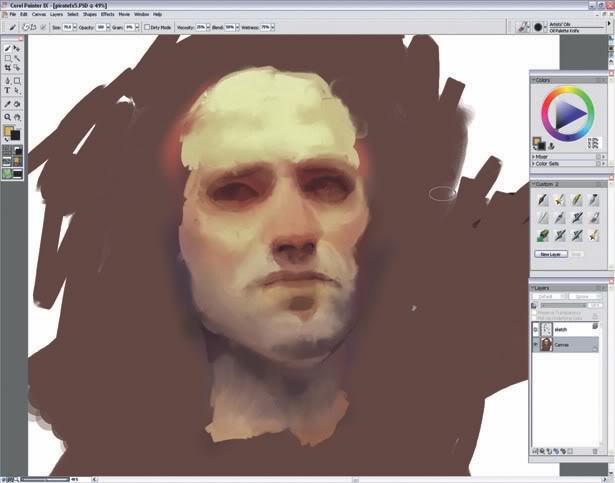Toggle visibility of the Canvas layer
The height and width of the screenshot is (483, 615).
point(536,344)
